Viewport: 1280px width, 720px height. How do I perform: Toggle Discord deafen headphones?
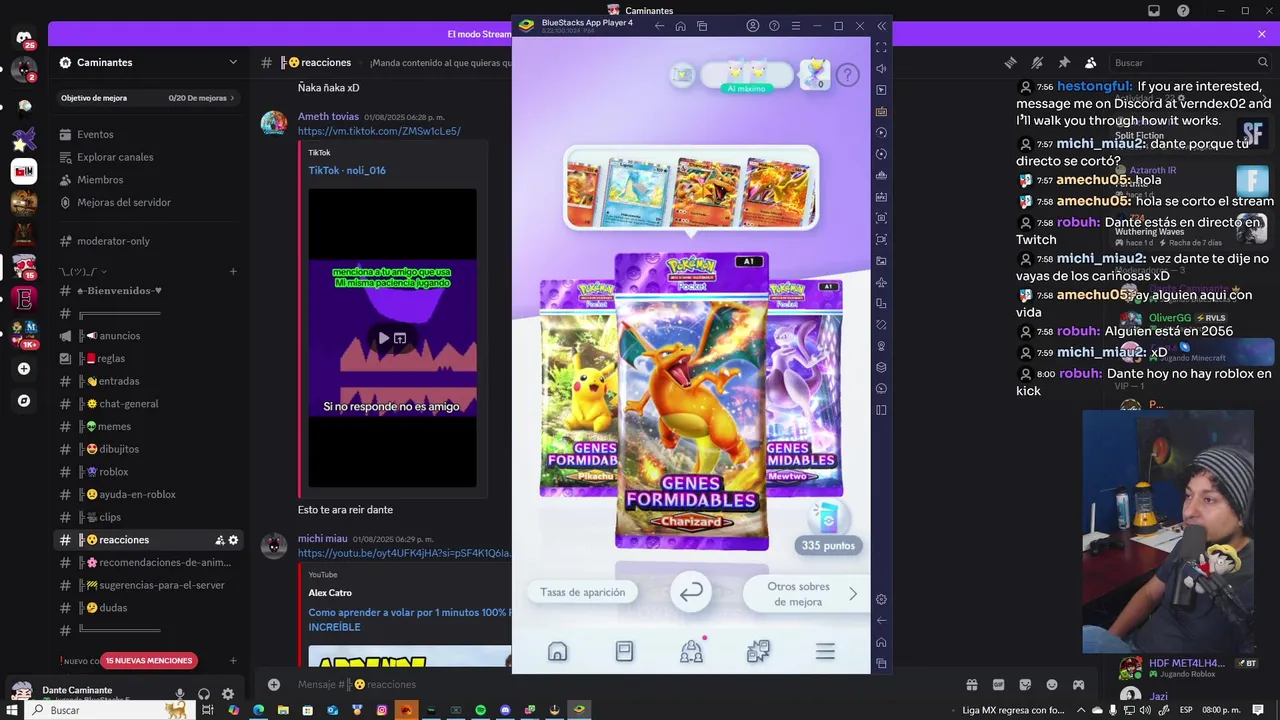pyautogui.click(x=204, y=694)
